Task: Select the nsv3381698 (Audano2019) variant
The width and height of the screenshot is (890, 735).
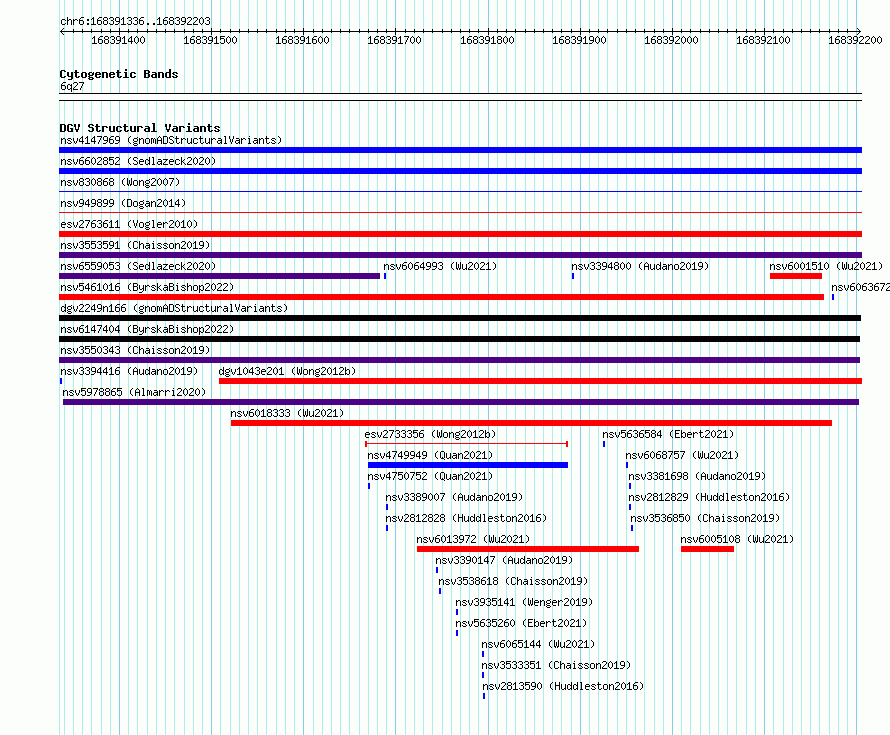Action: click(x=697, y=476)
